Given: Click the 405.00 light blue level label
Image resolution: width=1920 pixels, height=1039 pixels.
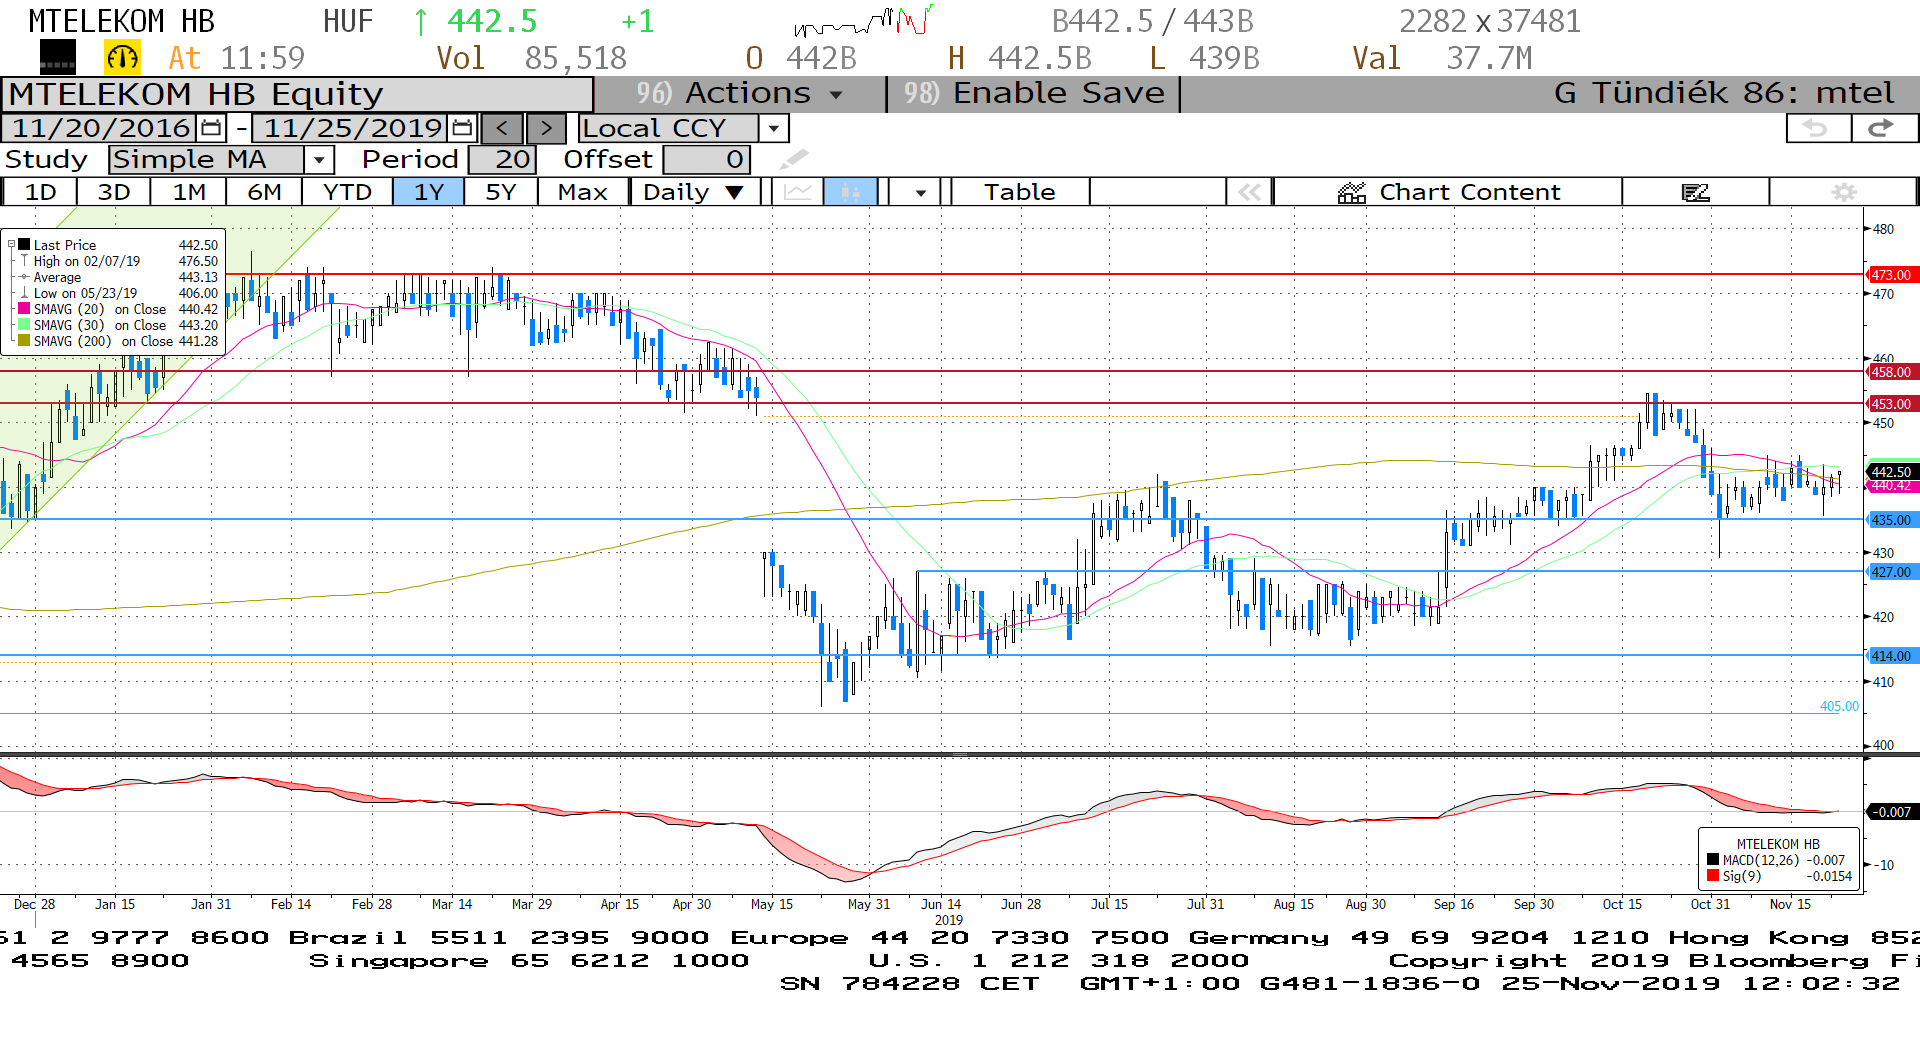Looking at the screenshot, I should 1839,706.
